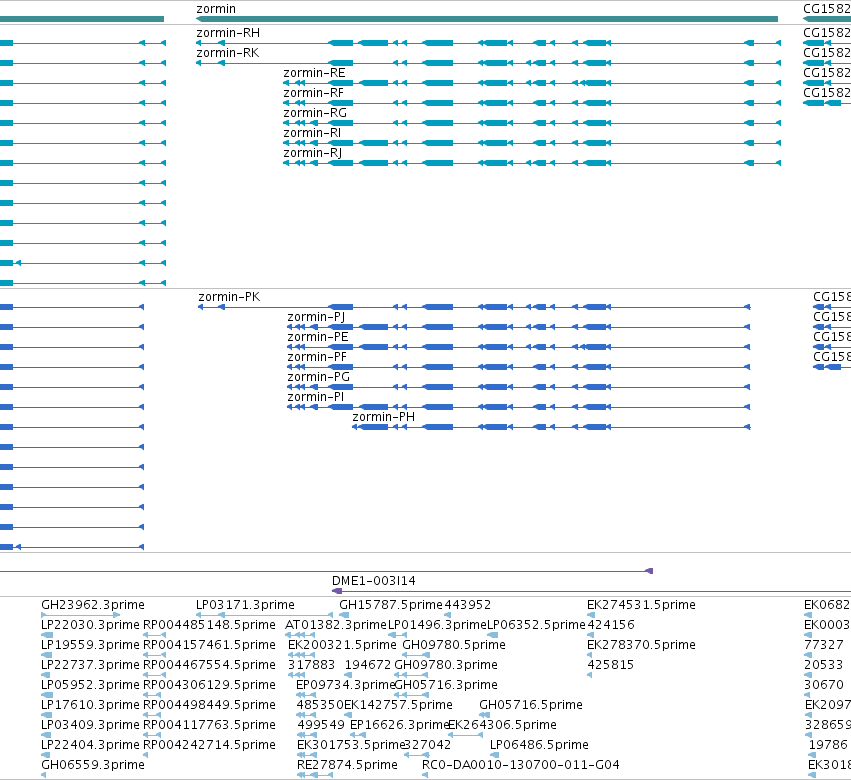This screenshot has height=780, width=851.
Task: Click the RP004157461.5prime label
Action: click(x=209, y=645)
